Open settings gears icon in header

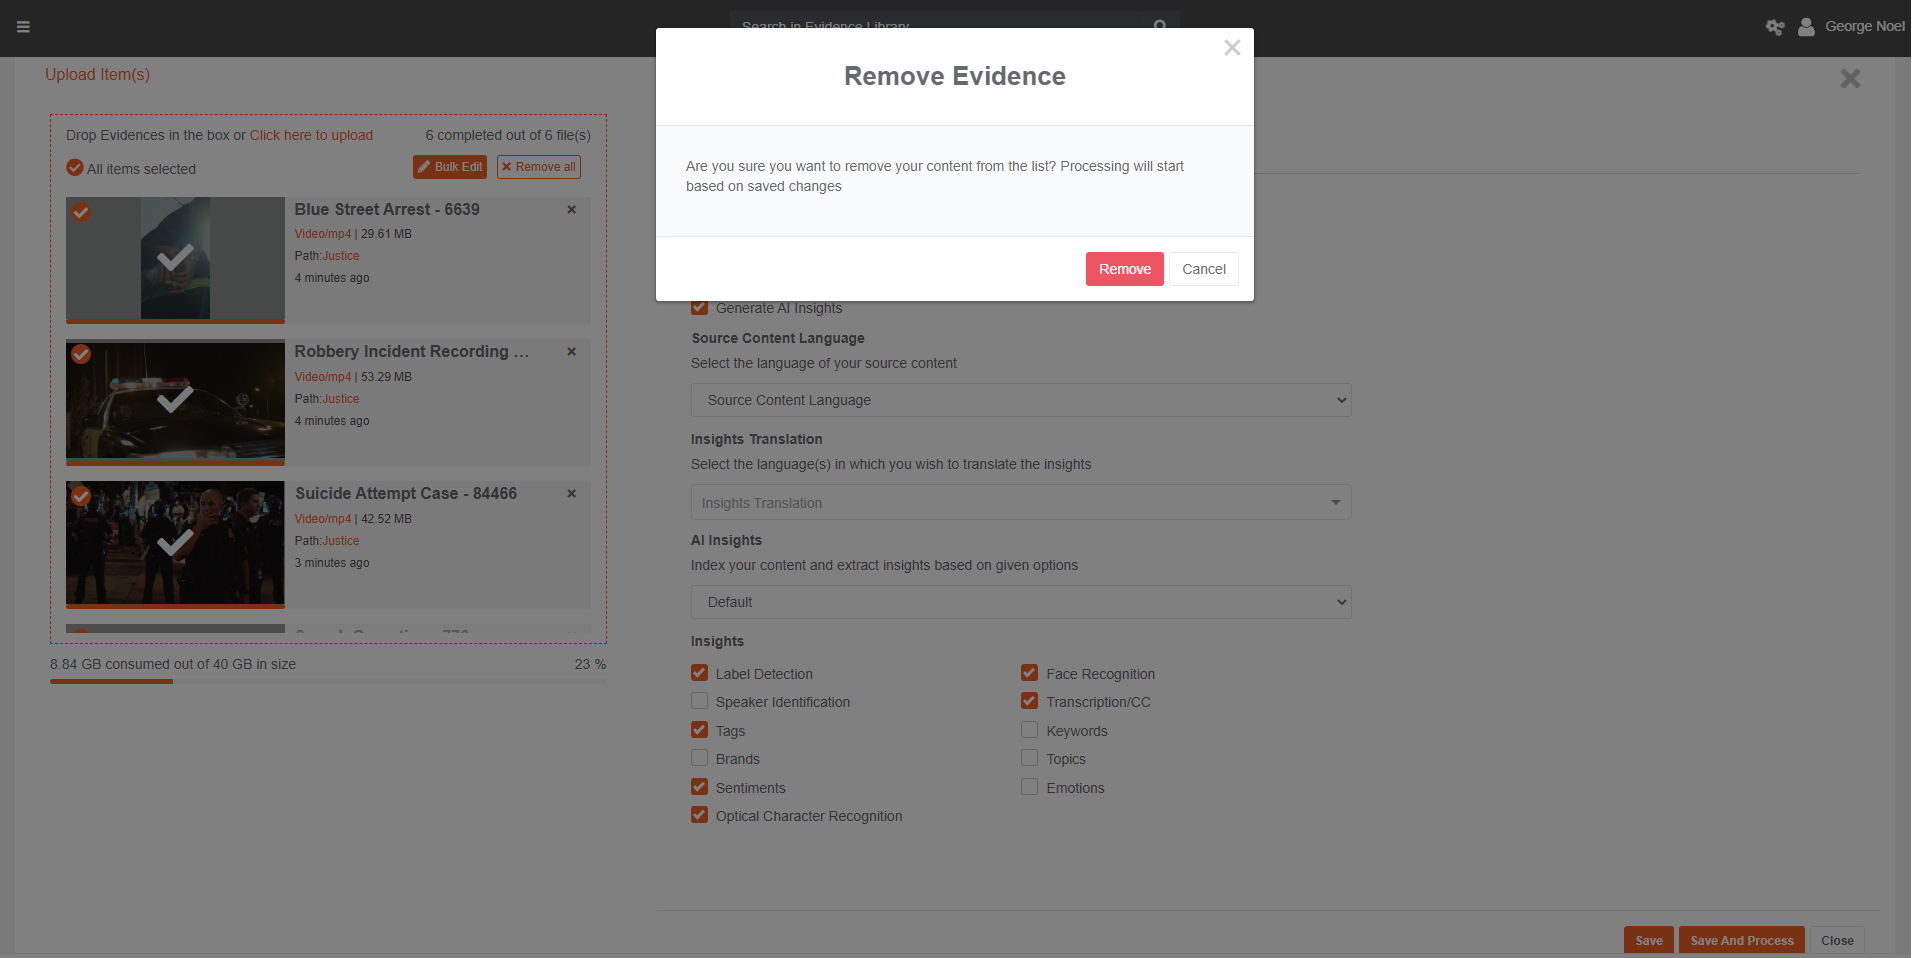pos(1775,27)
